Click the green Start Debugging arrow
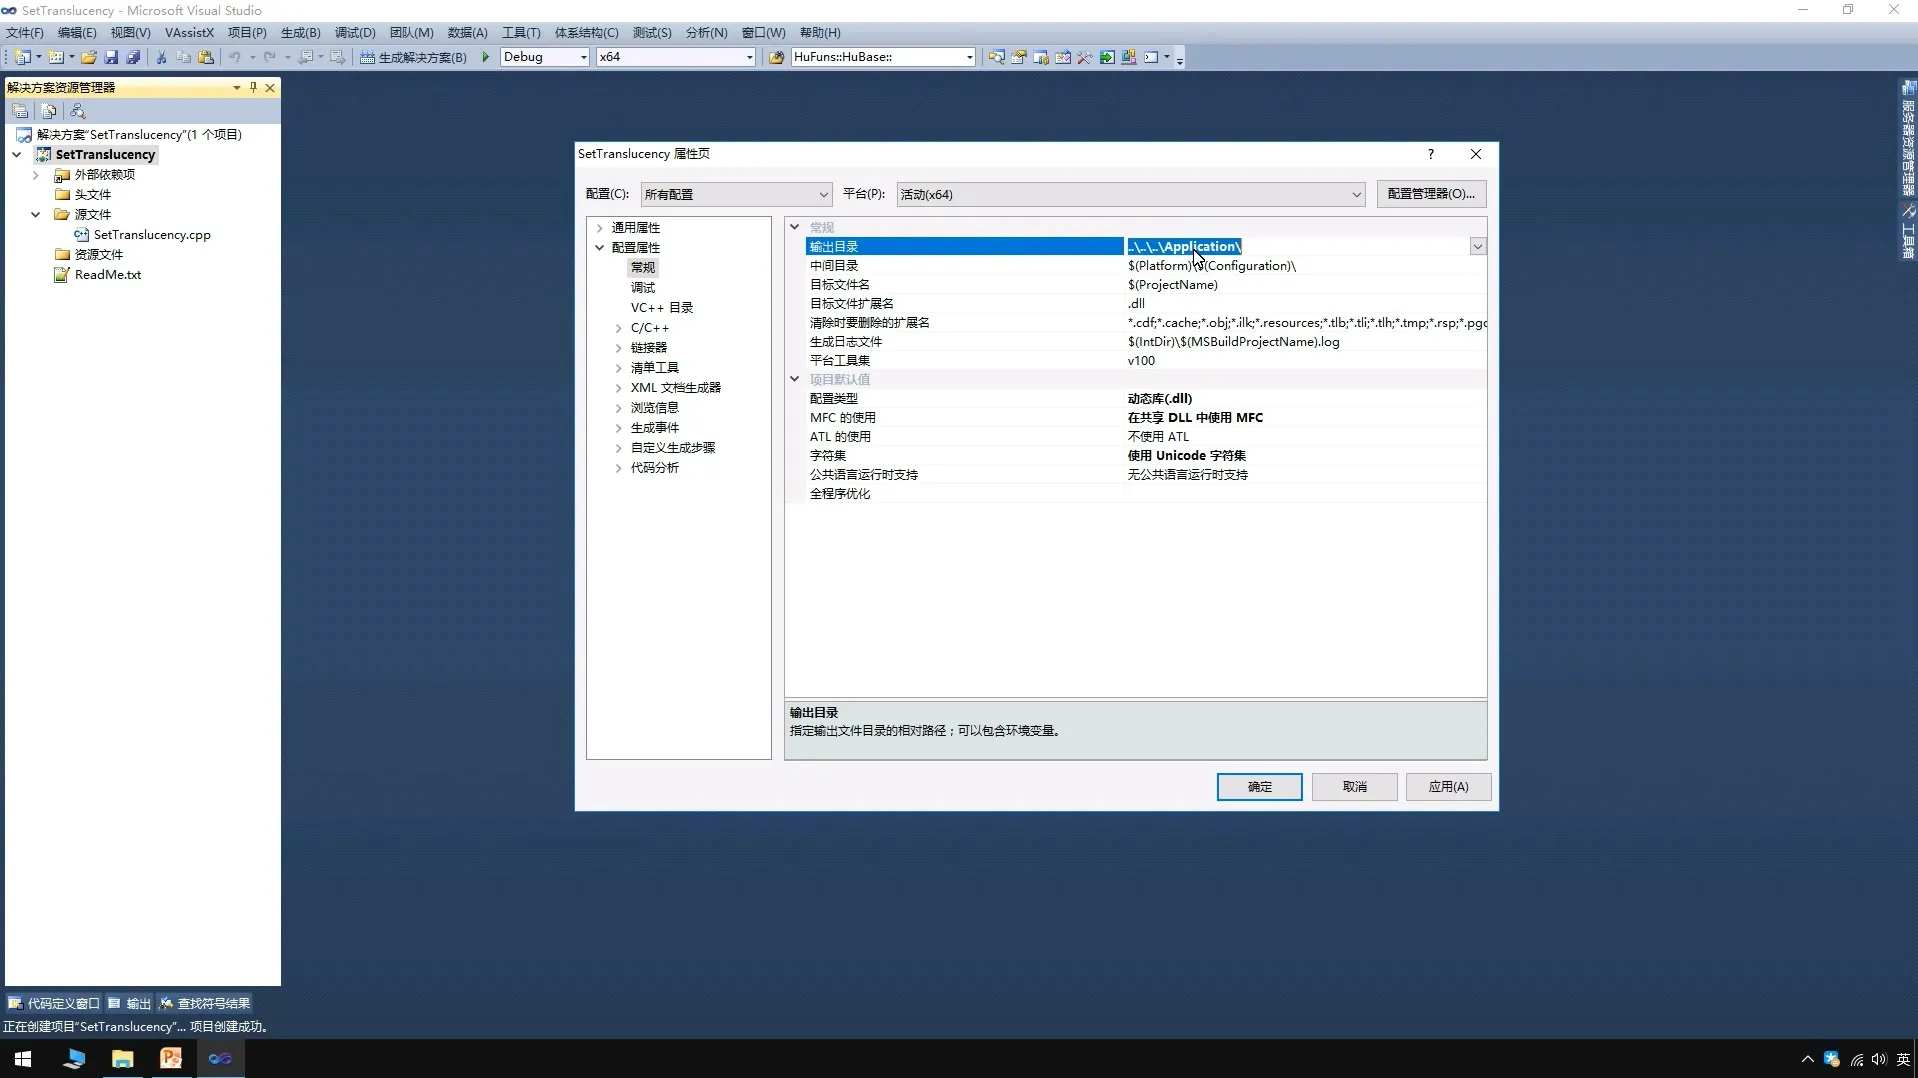This screenshot has height=1078, width=1918. tap(486, 57)
